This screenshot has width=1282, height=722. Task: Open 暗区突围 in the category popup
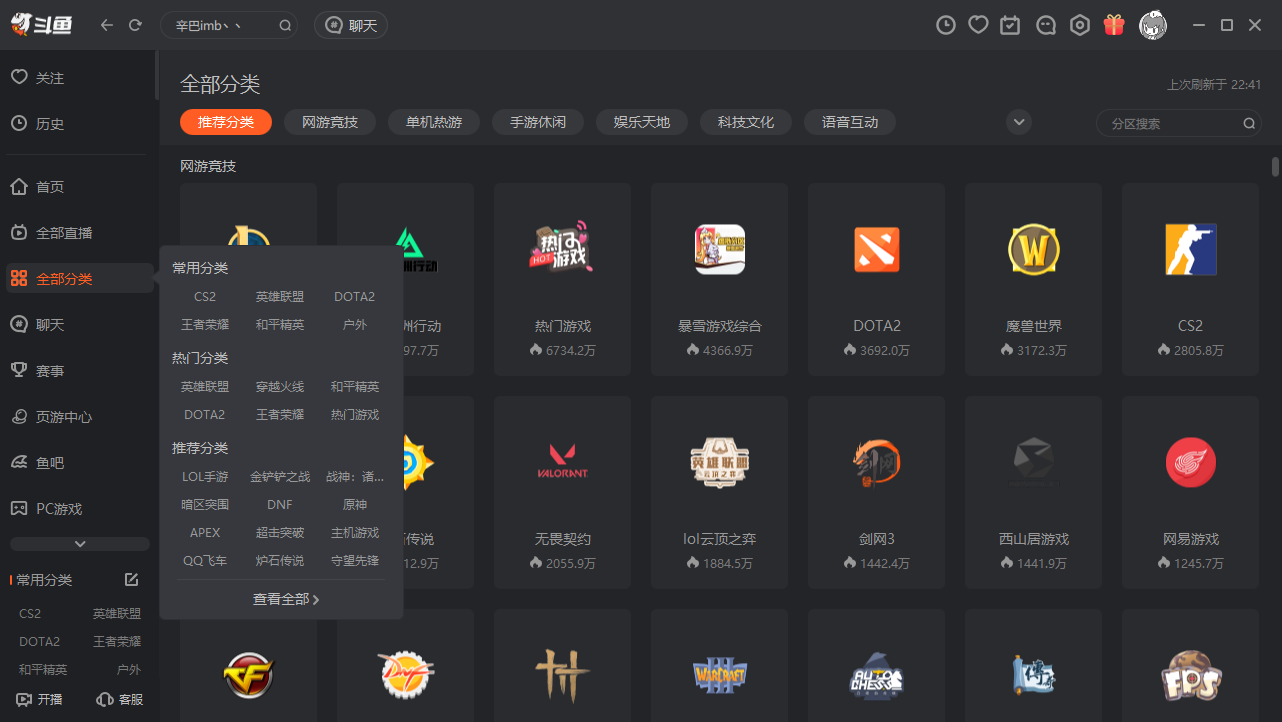pyautogui.click(x=205, y=505)
